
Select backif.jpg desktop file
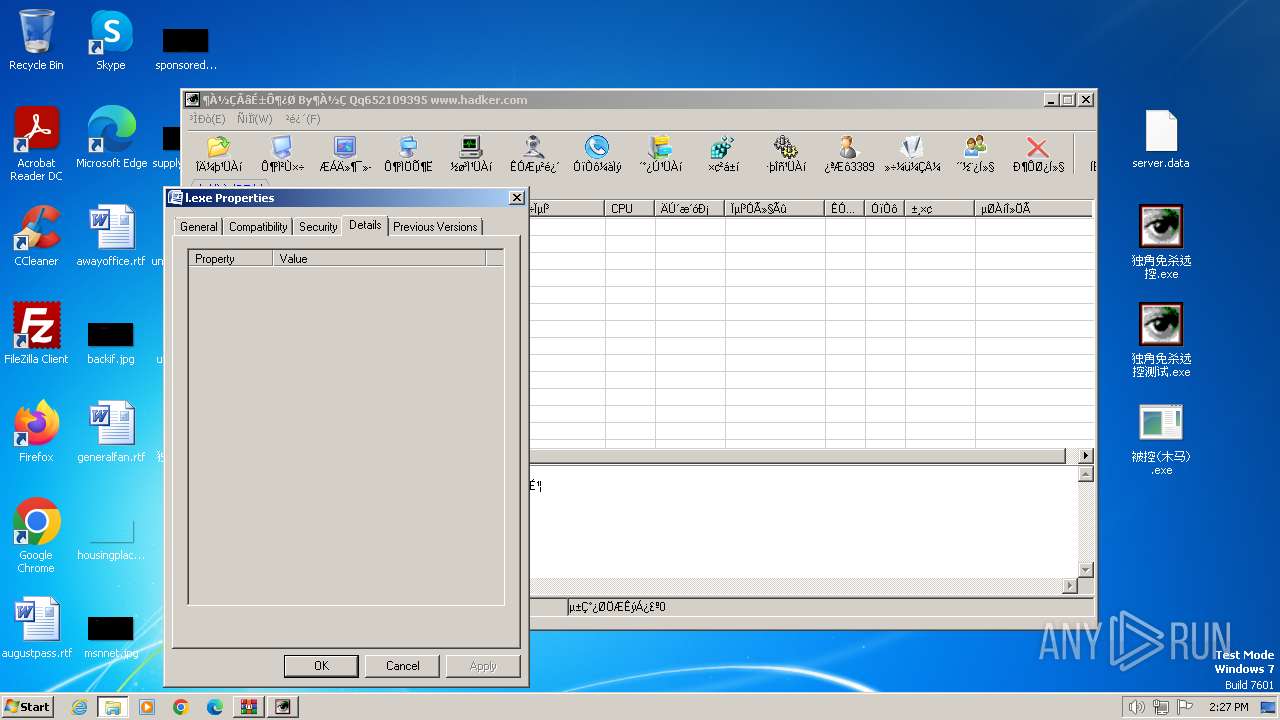tap(111, 341)
